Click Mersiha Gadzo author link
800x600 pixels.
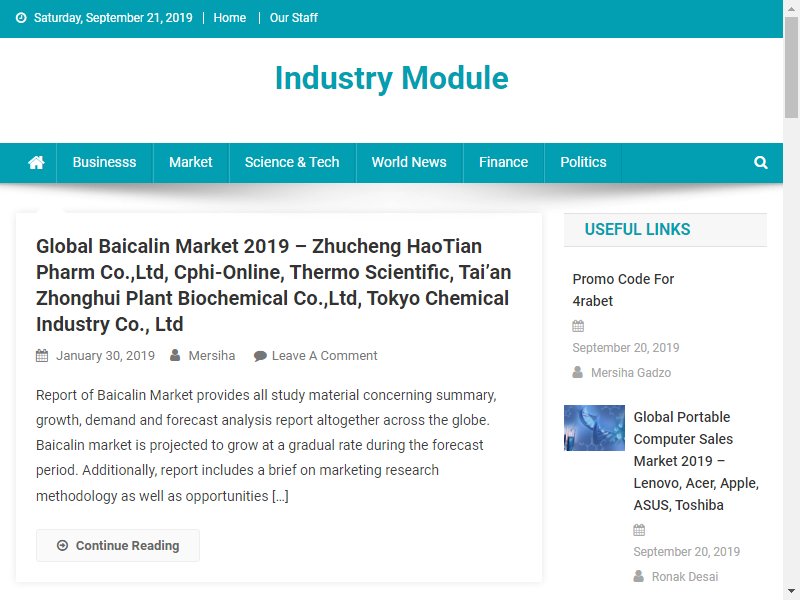[x=631, y=373]
